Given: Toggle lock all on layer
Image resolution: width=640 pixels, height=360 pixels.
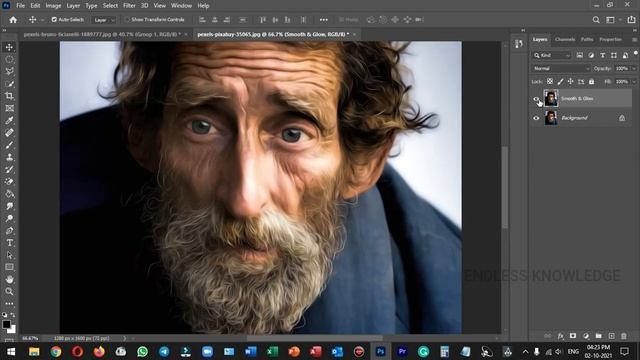Looking at the screenshot, I should (591, 82).
